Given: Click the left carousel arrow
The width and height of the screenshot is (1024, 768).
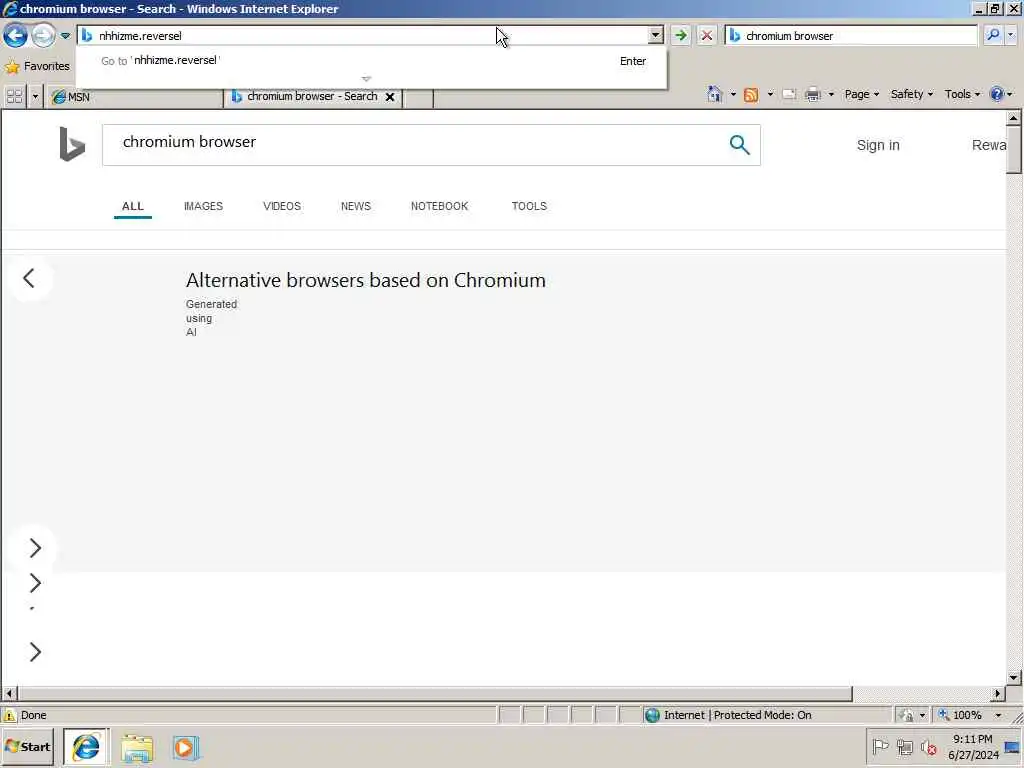Looking at the screenshot, I should tap(29, 278).
